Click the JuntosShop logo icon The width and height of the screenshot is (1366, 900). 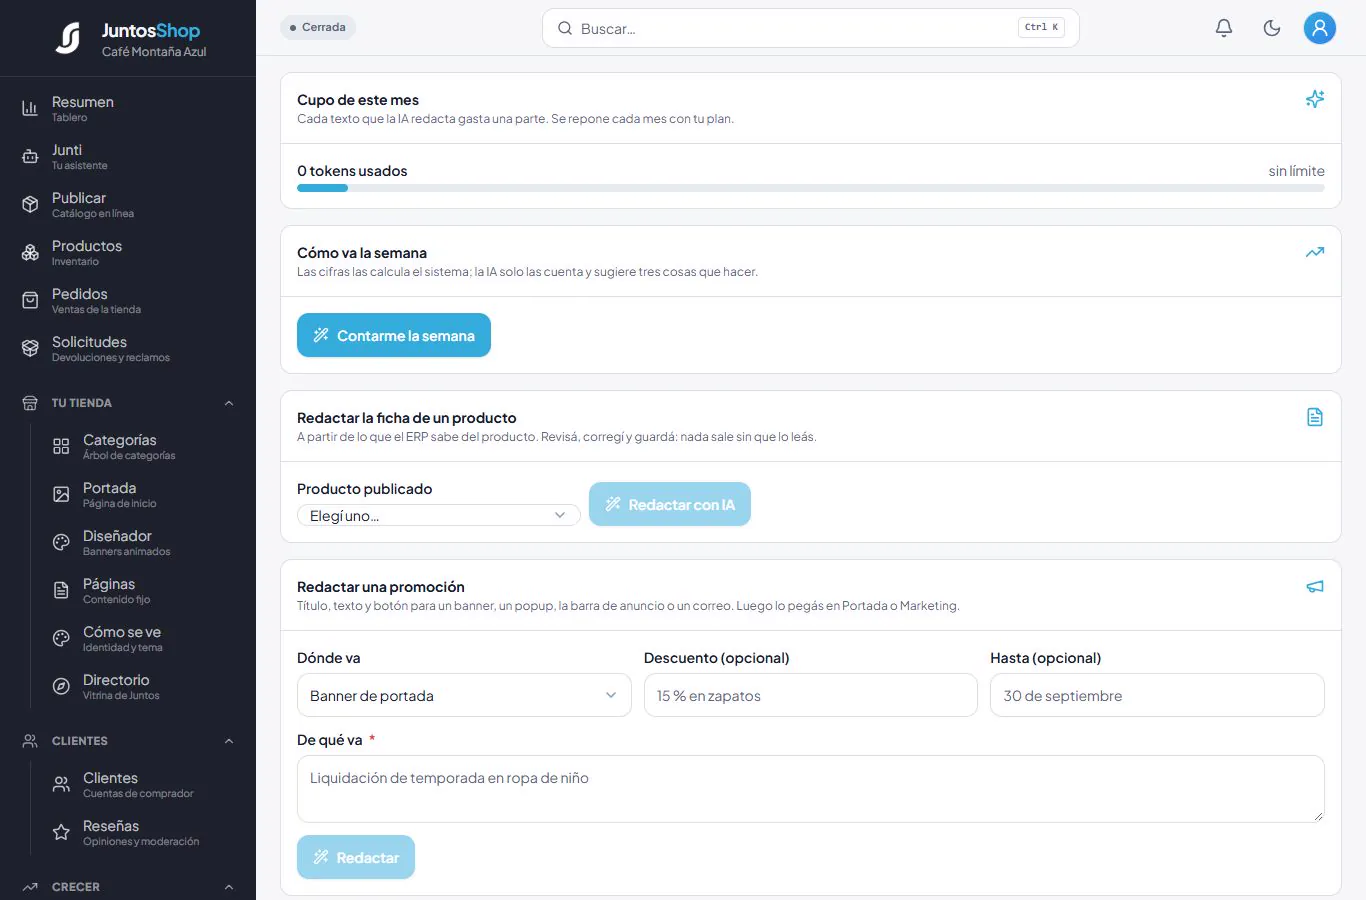coord(68,38)
